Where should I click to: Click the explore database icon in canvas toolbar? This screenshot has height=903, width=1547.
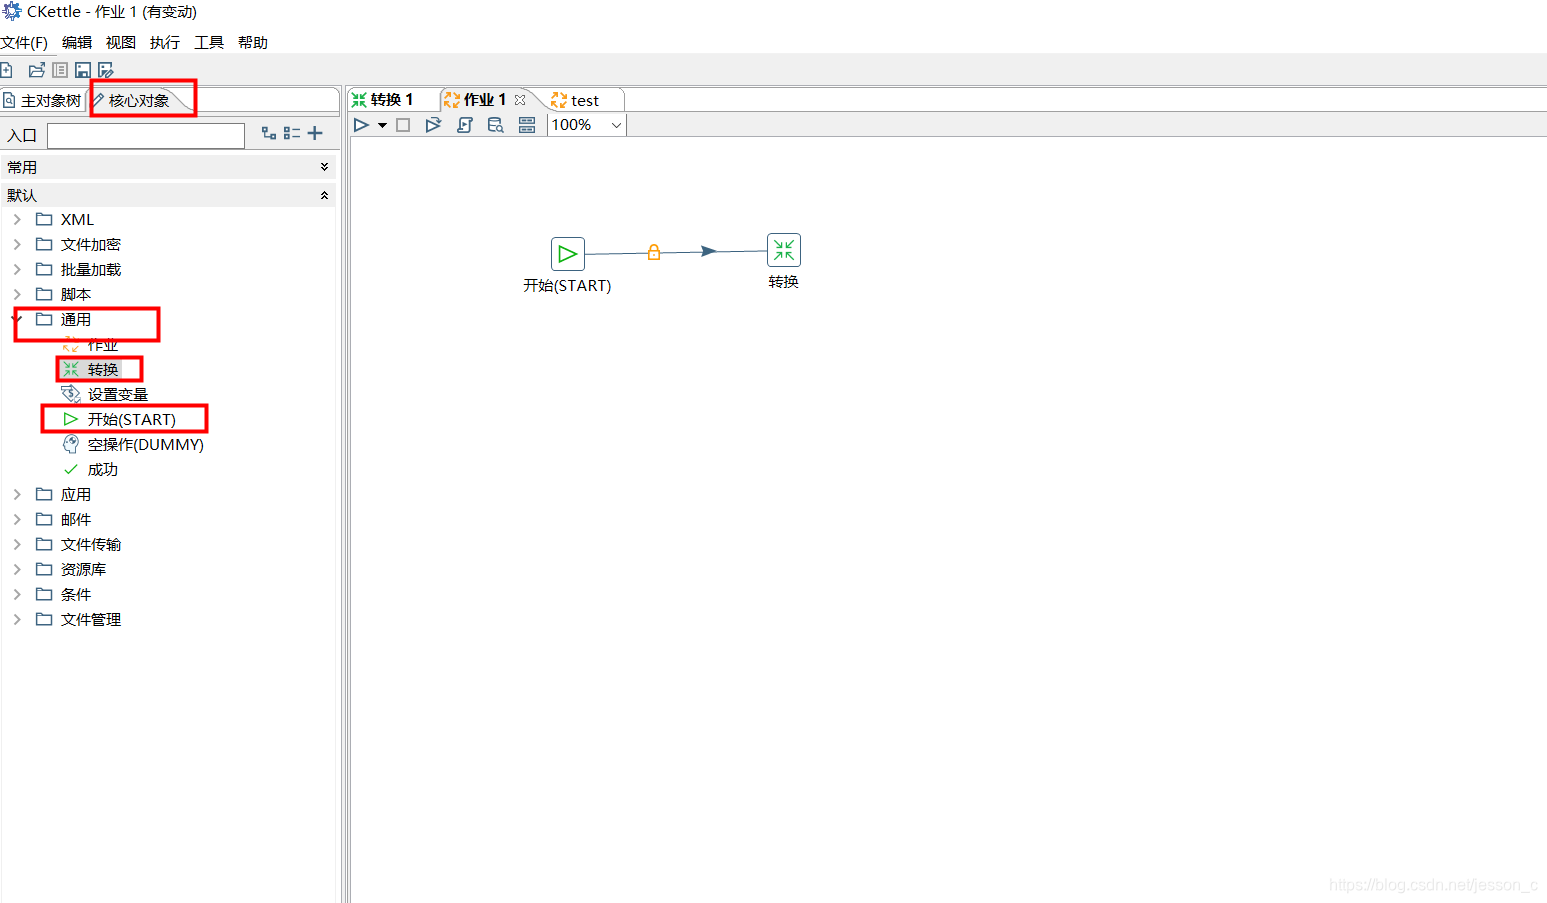[496, 125]
